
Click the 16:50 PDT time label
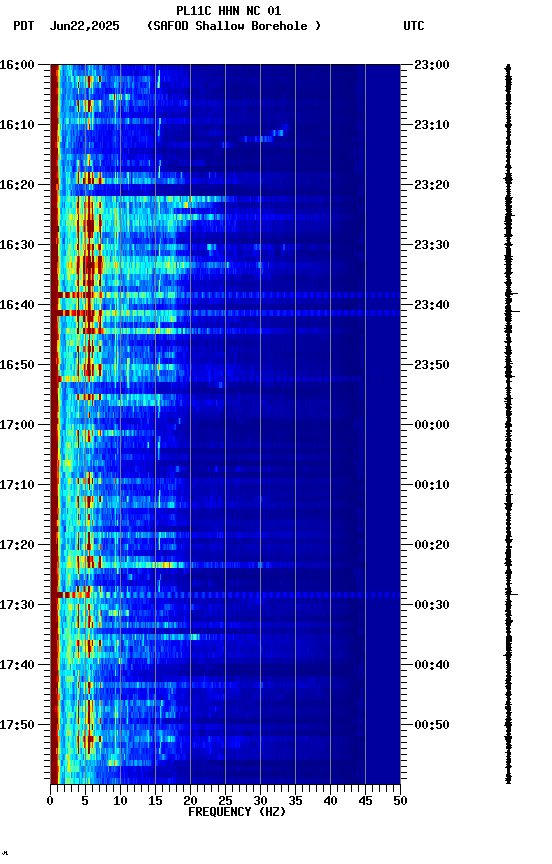coord(17,365)
